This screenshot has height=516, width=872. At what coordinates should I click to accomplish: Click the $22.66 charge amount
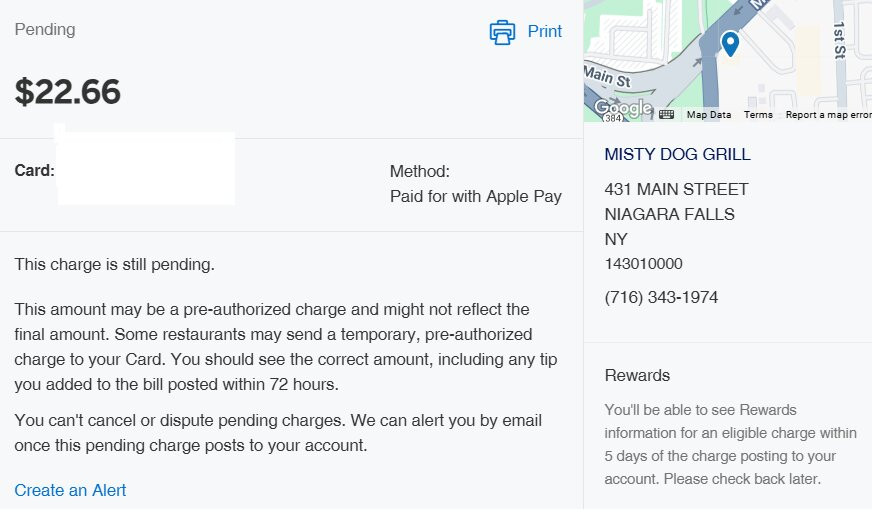point(68,92)
